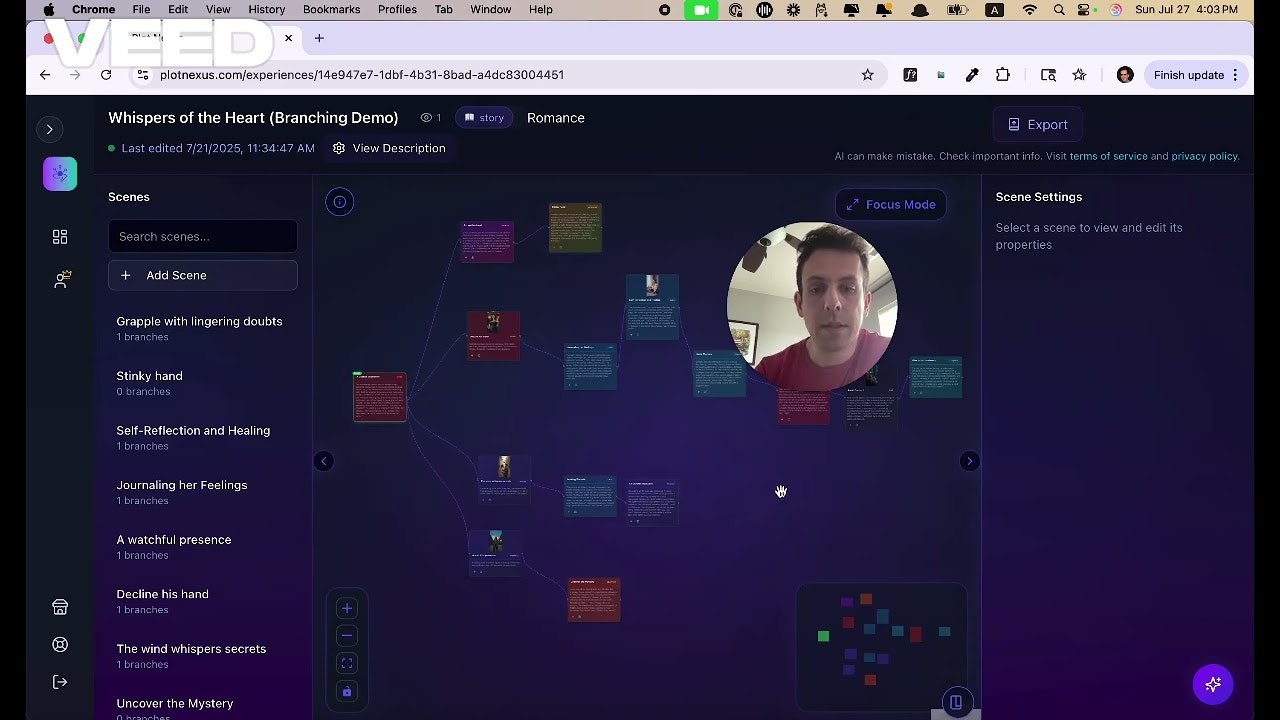Click the help icon near the sidebar bottom
This screenshot has height=720, width=1280.
click(x=60, y=644)
